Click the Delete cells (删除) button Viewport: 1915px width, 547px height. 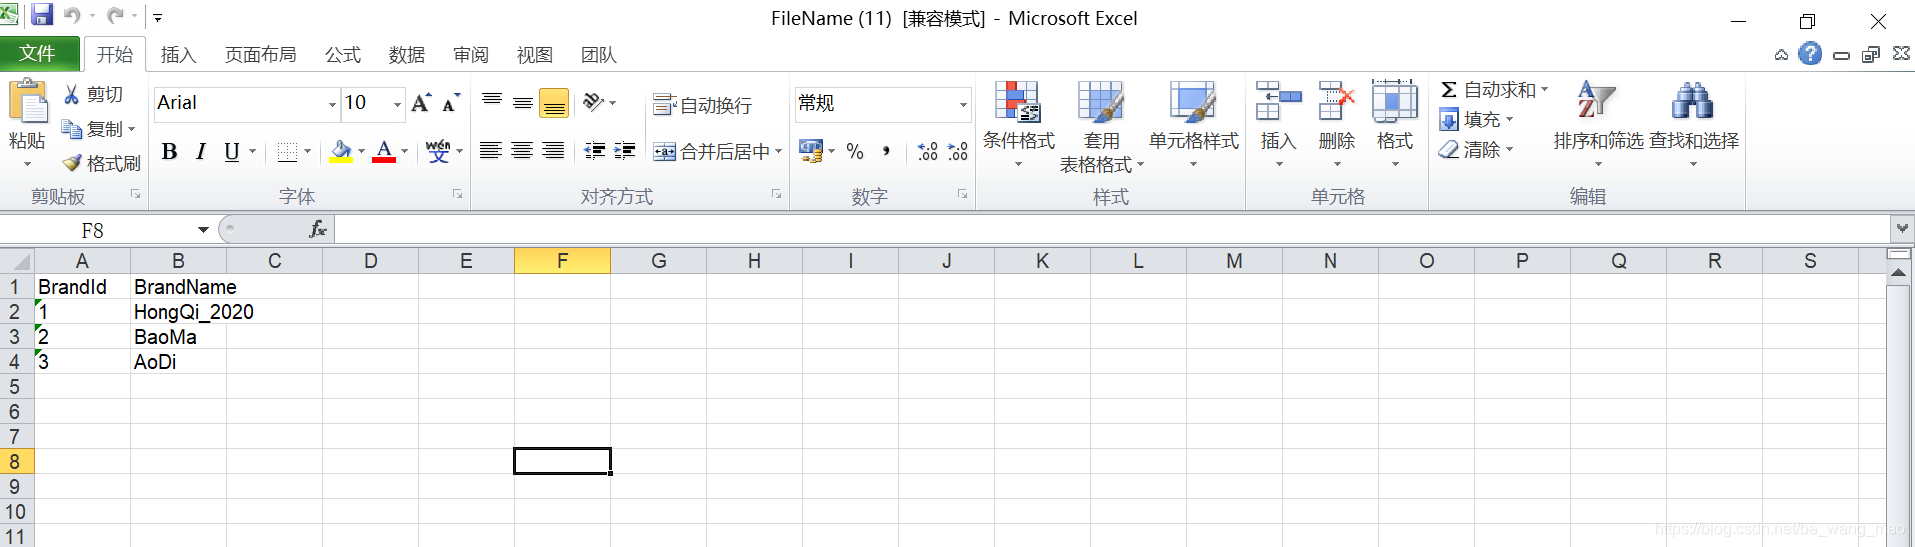click(x=1336, y=124)
